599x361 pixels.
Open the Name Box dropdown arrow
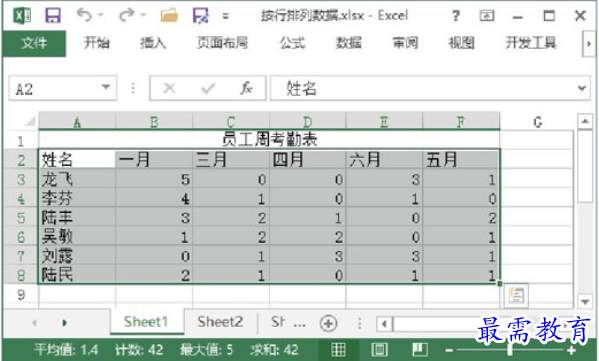[106, 87]
